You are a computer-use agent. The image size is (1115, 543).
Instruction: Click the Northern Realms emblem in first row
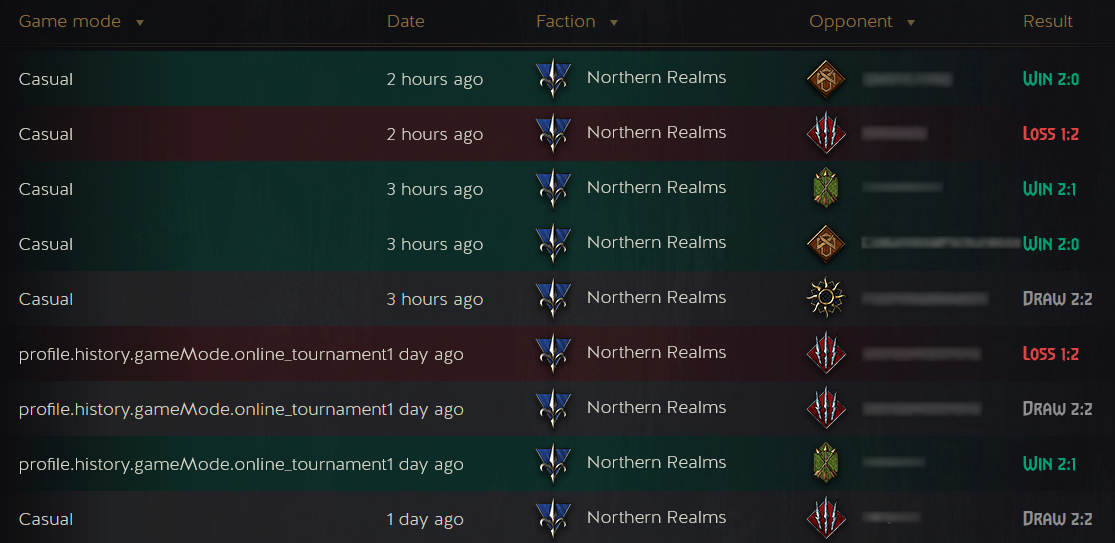tap(553, 78)
